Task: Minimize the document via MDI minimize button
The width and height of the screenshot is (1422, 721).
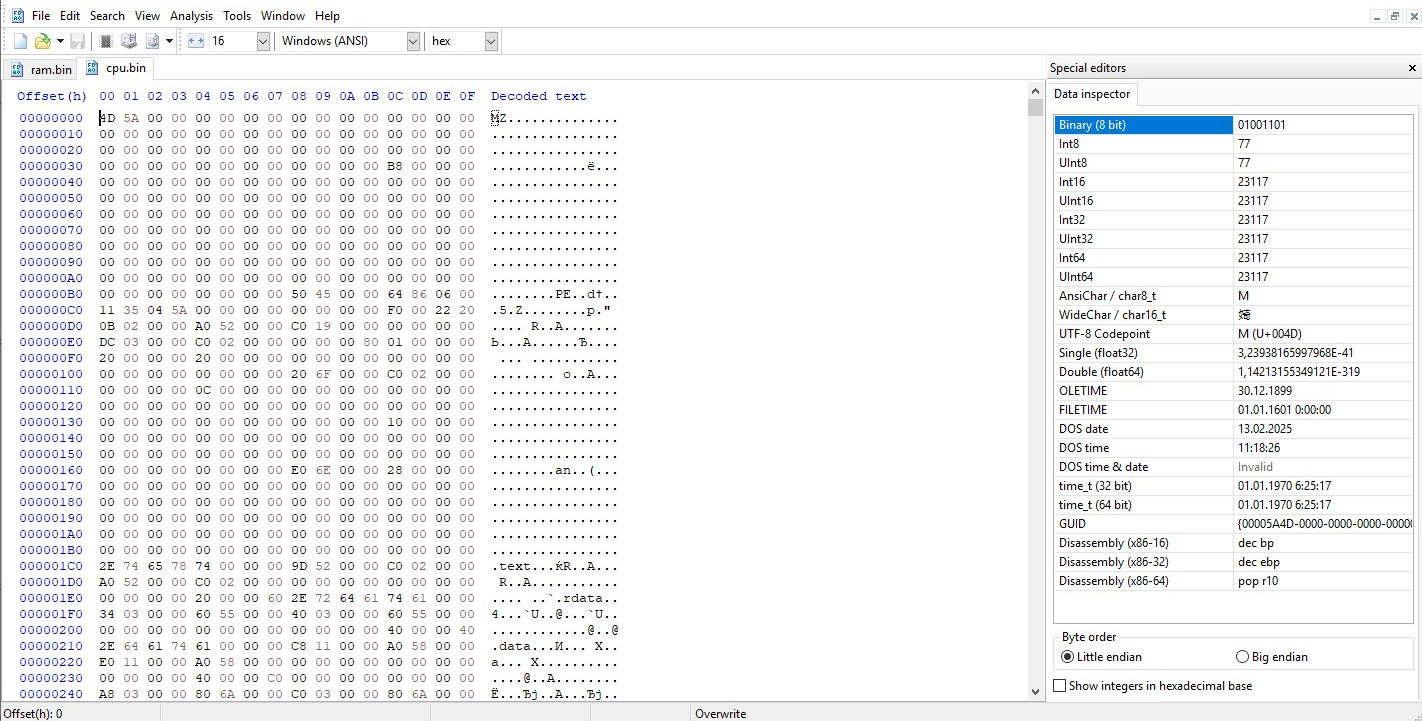Action: pos(1378,16)
